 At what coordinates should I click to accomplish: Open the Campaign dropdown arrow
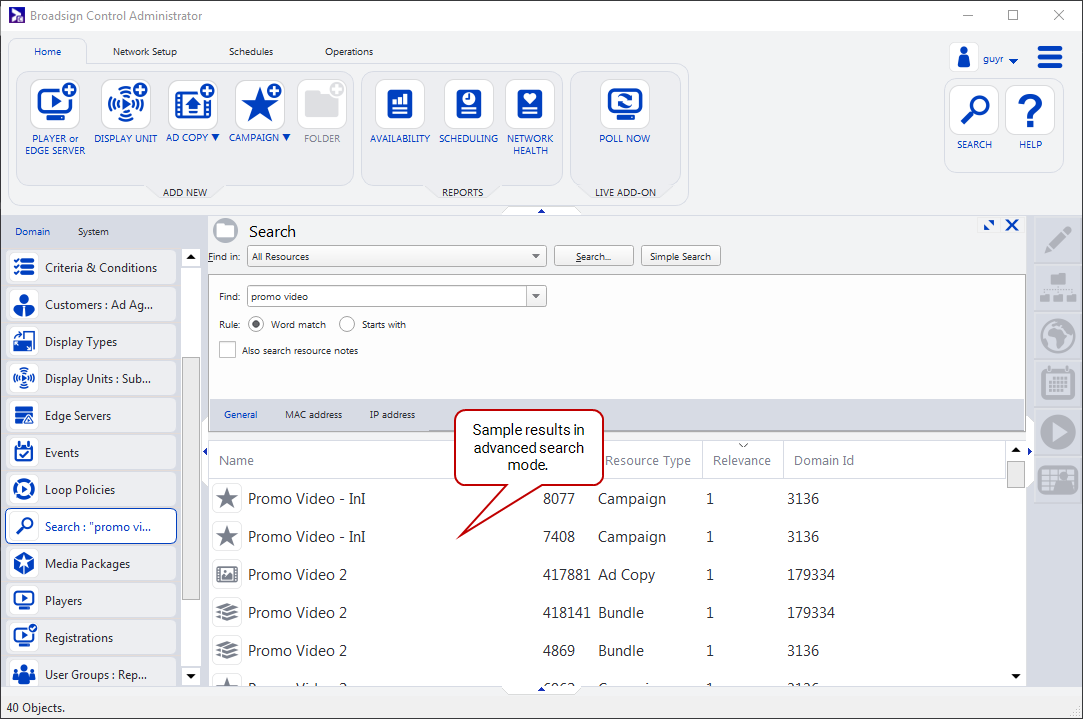pos(287,137)
